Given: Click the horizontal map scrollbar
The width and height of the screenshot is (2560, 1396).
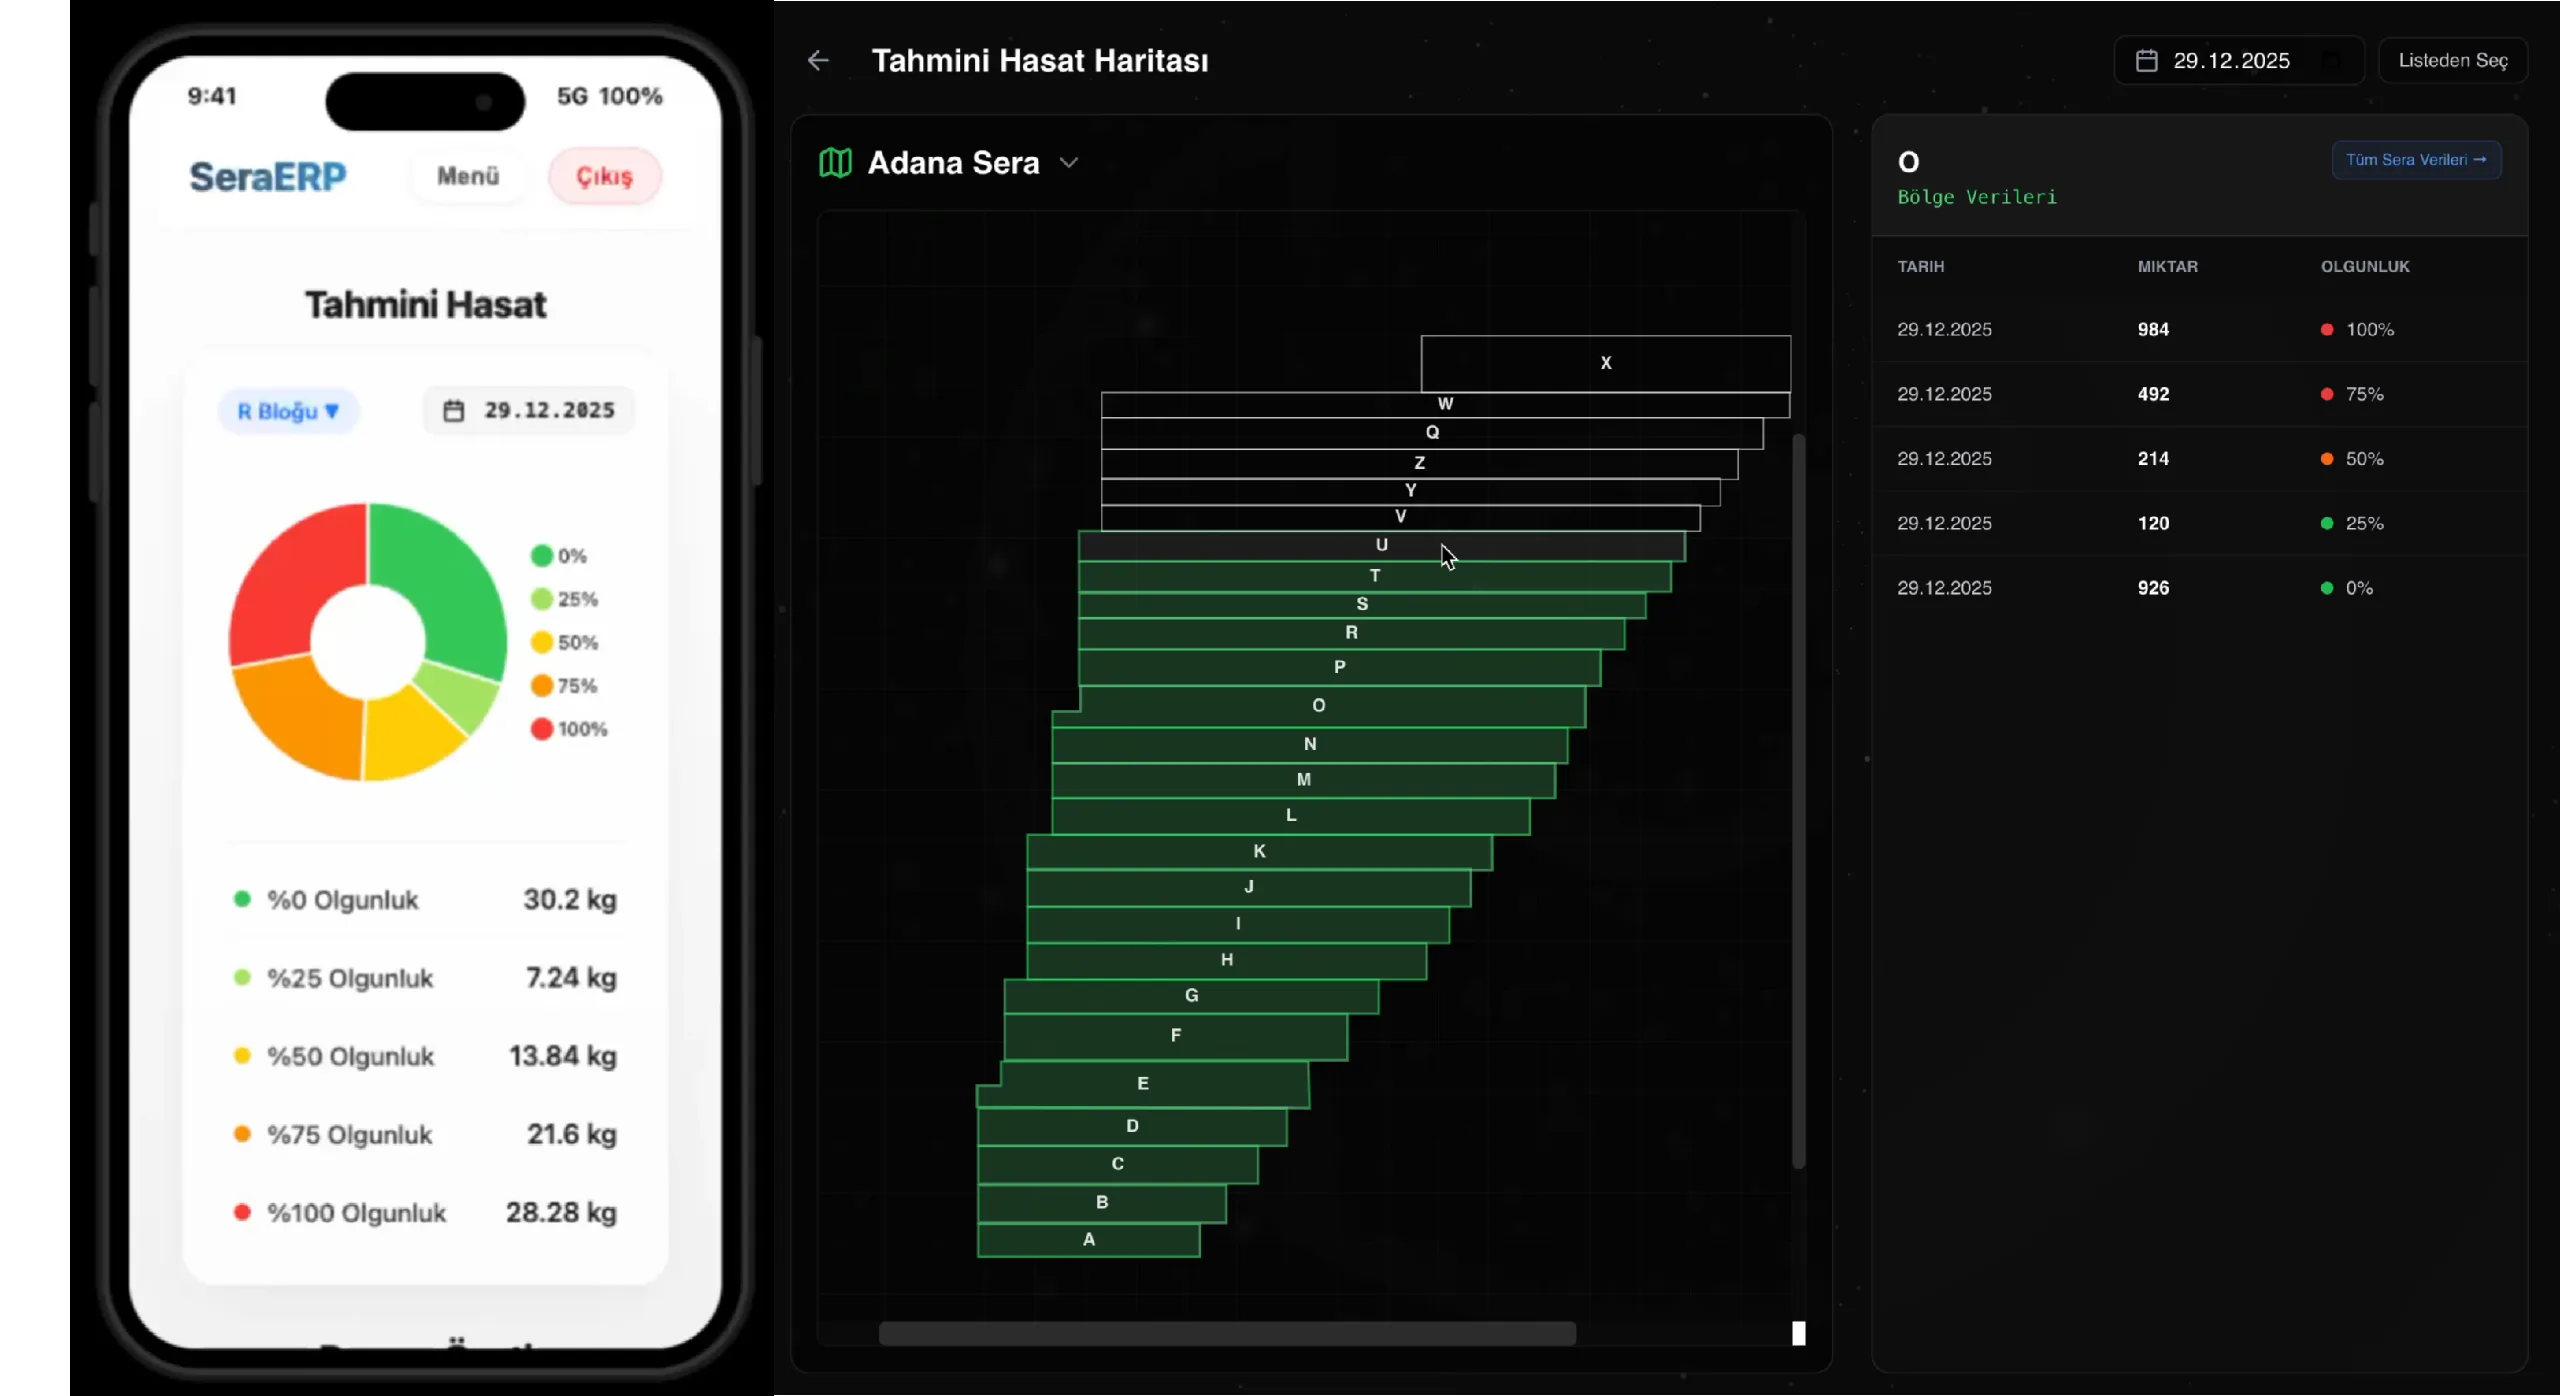Looking at the screenshot, I should point(1227,1333).
